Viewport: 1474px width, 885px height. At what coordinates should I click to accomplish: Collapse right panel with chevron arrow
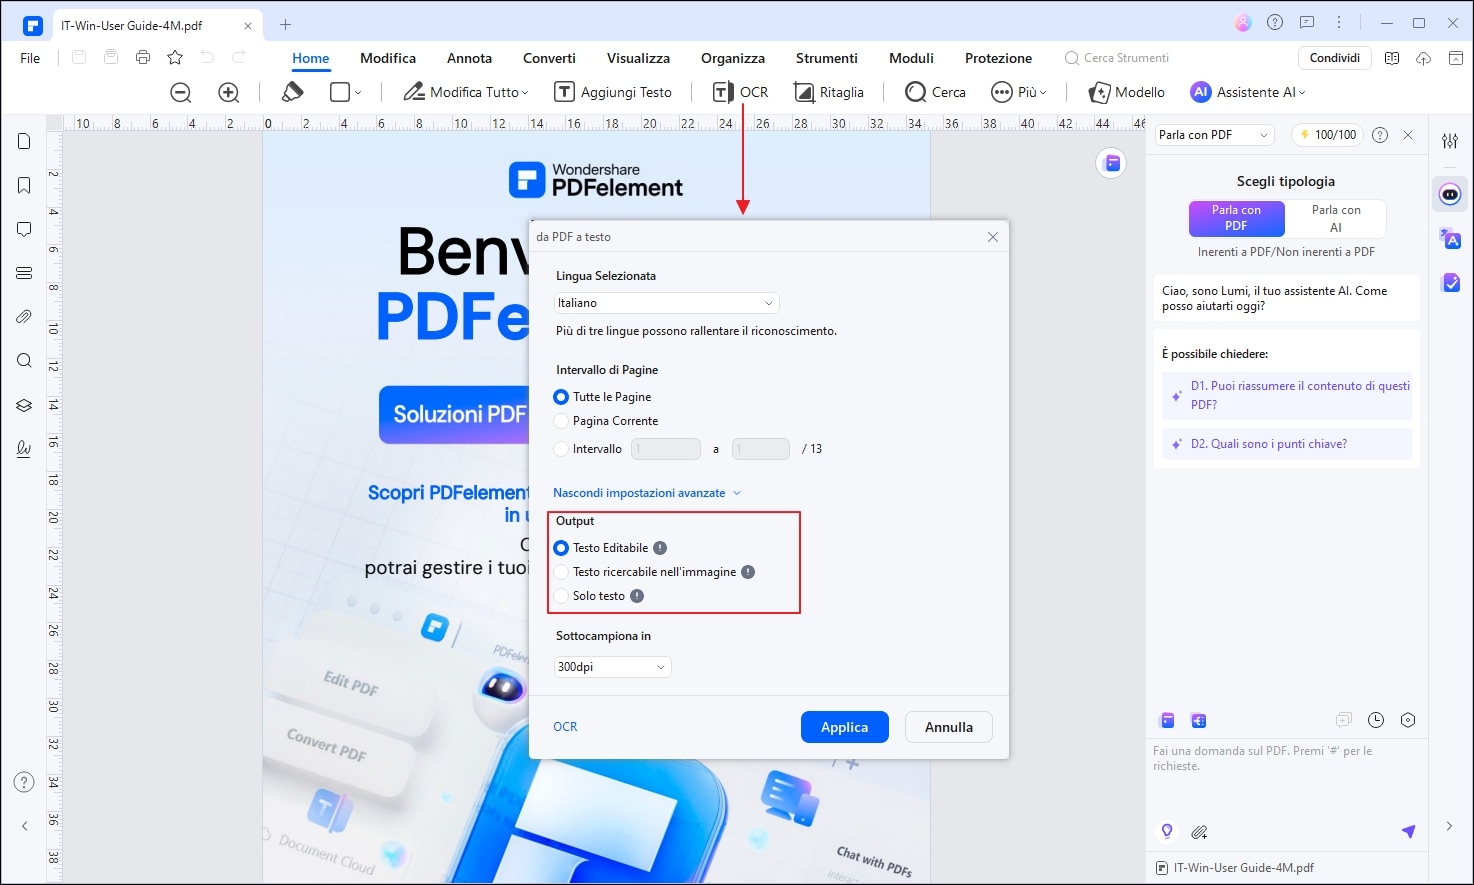(x=1449, y=826)
